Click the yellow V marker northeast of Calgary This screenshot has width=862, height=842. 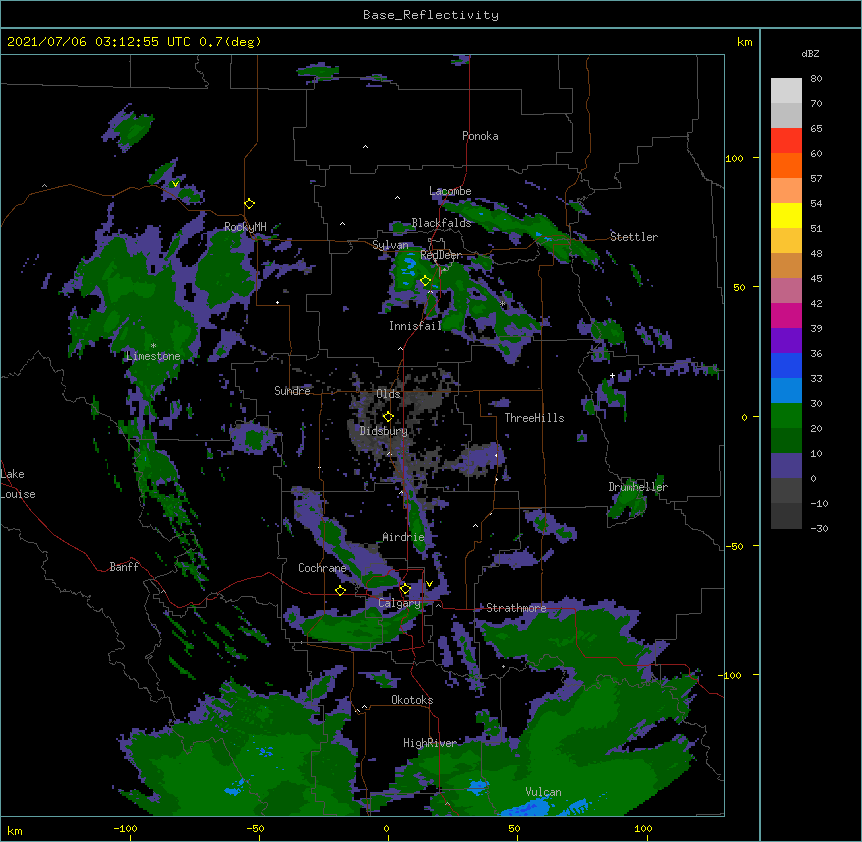point(429,584)
